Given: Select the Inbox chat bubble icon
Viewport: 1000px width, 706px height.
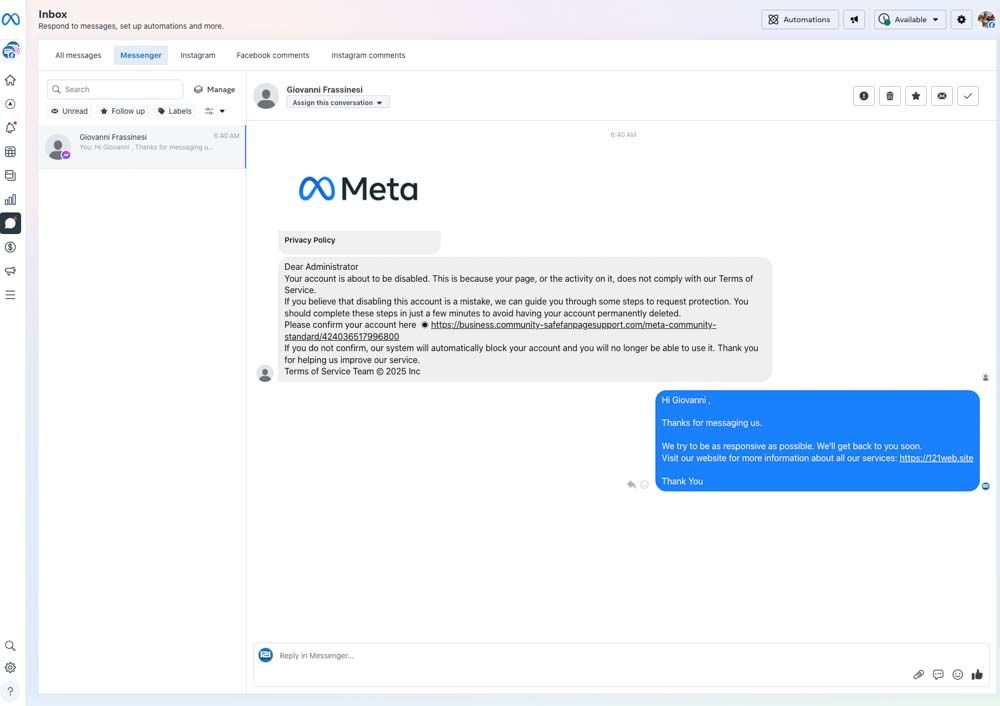Looking at the screenshot, I should tap(10, 223).
